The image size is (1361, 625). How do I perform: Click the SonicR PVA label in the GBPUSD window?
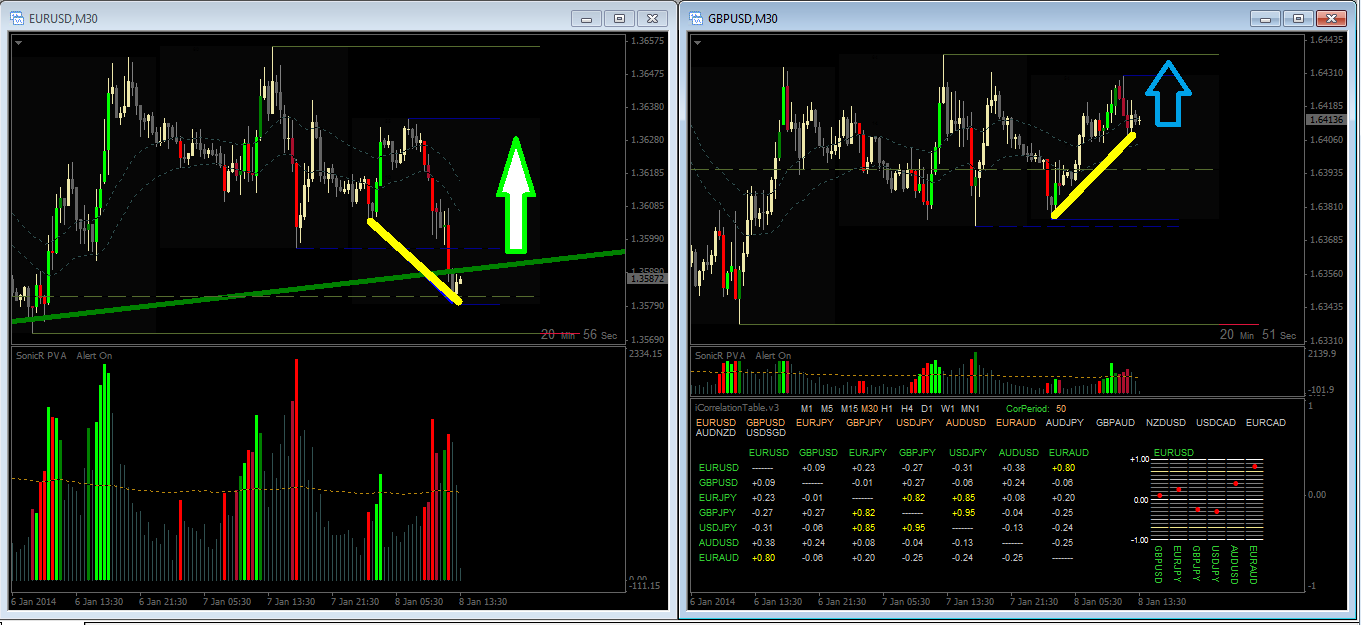click(720, 356)
